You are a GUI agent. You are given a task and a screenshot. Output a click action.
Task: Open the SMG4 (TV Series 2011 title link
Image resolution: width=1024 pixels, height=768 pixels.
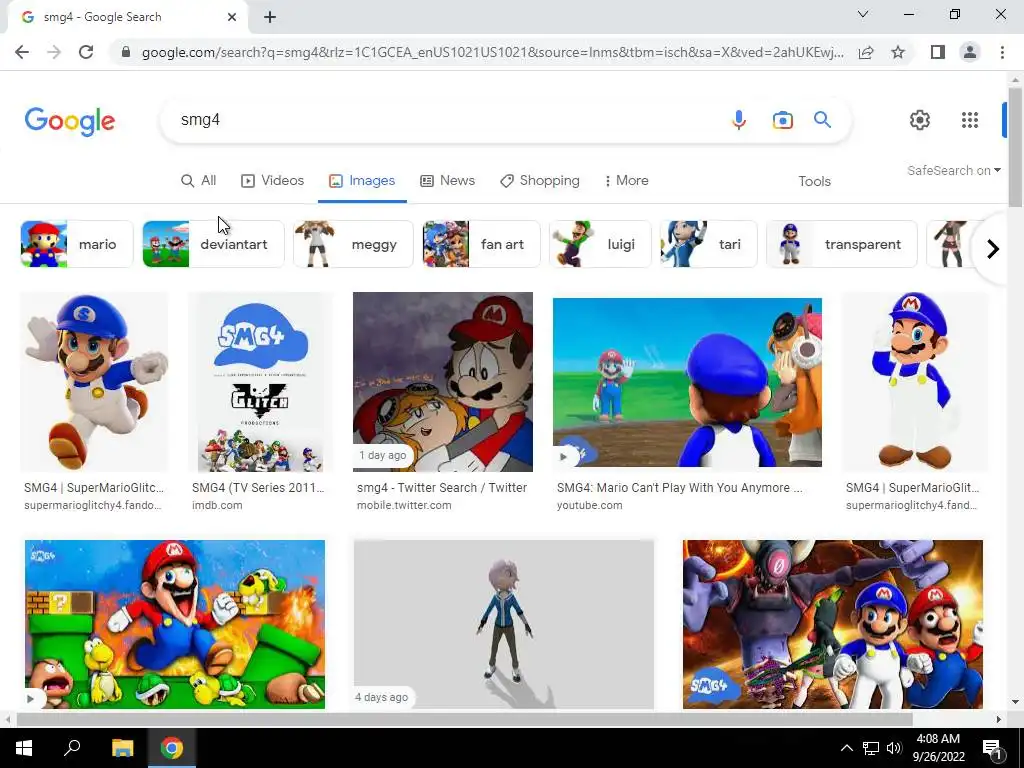(x=258, y=488)
